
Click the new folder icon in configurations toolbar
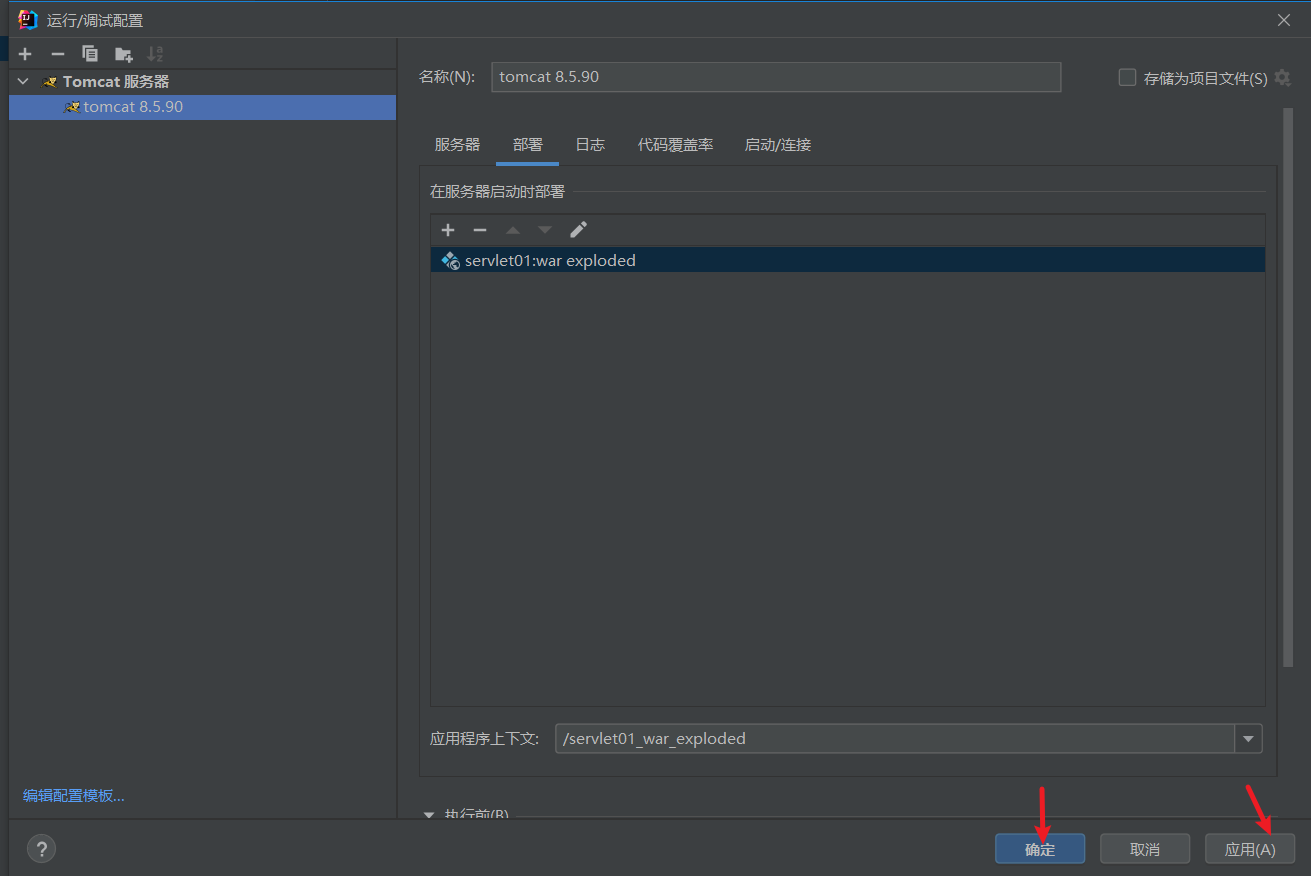pyautogui.click(x=123, y=54)
